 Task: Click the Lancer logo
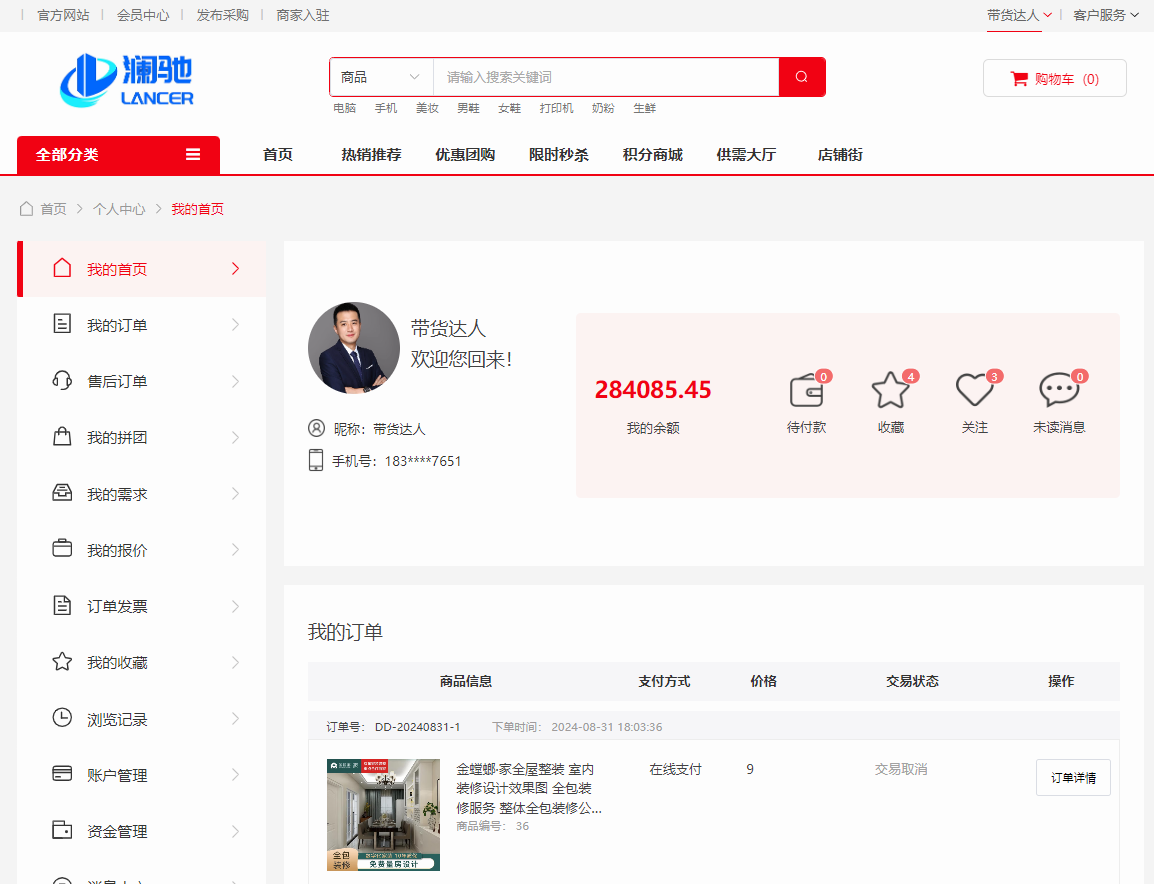click(127, 80)
